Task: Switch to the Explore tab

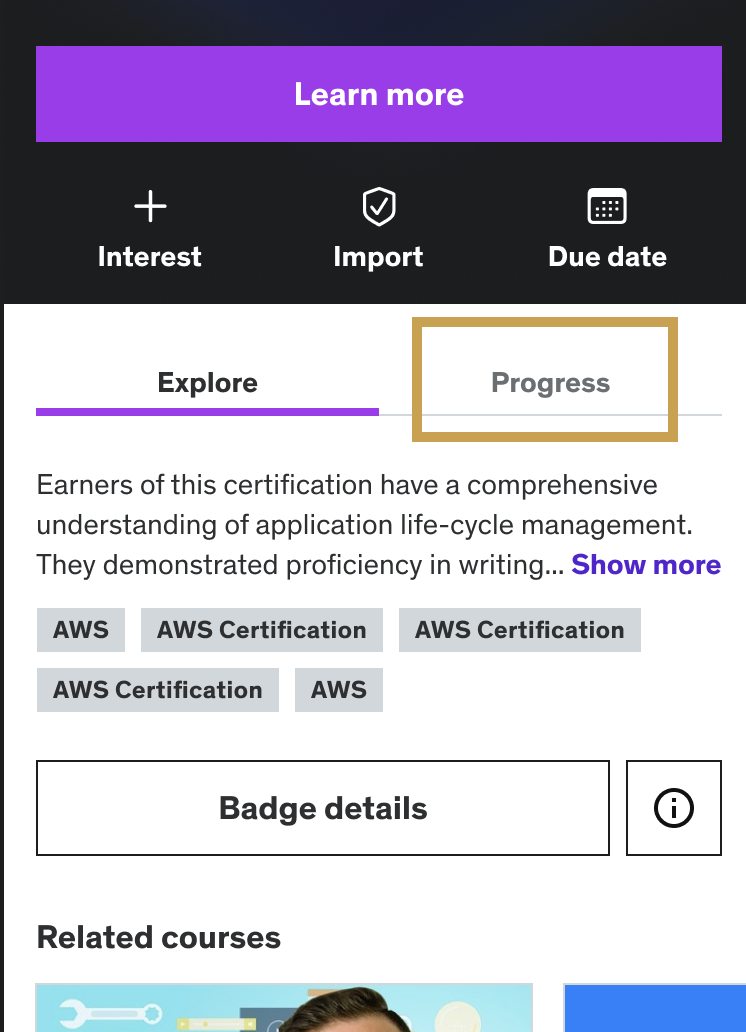Action: (x=207, y=383)
